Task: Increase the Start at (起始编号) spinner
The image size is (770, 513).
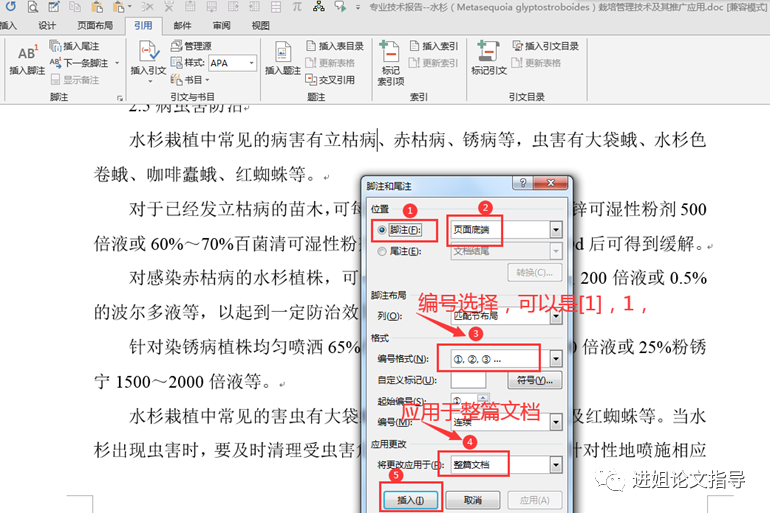Action: [483, 397]
